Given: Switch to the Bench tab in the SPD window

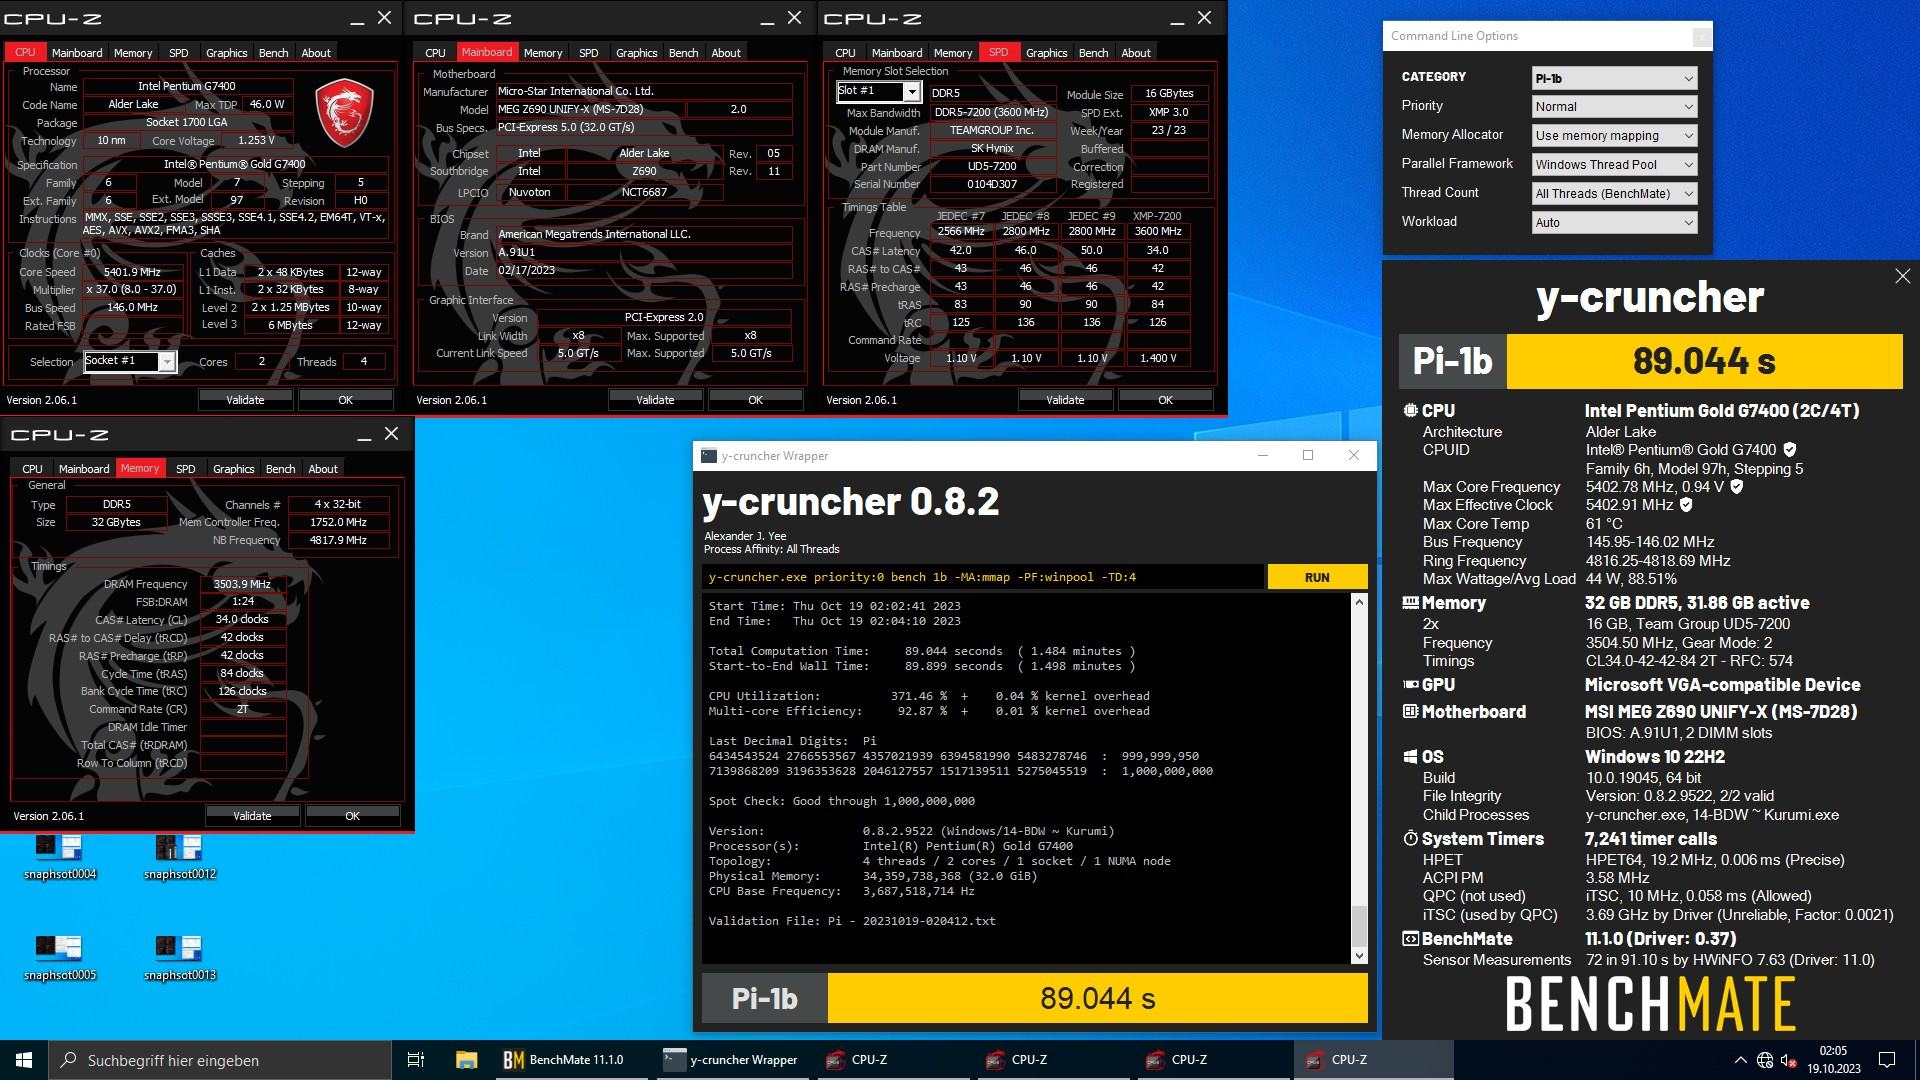Looking at the screenshot, I should (1092, 53).
